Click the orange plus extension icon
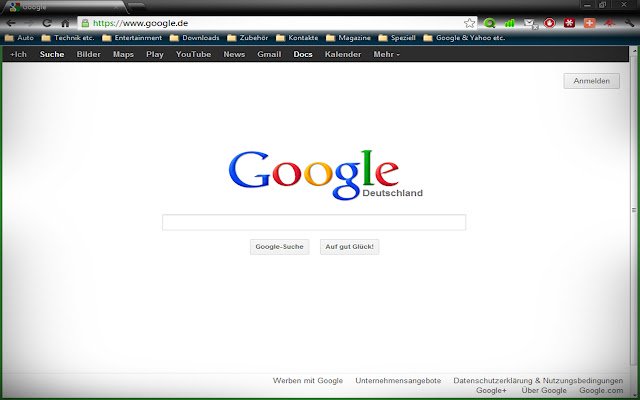The image size is (640, 400). click(589, 23)
